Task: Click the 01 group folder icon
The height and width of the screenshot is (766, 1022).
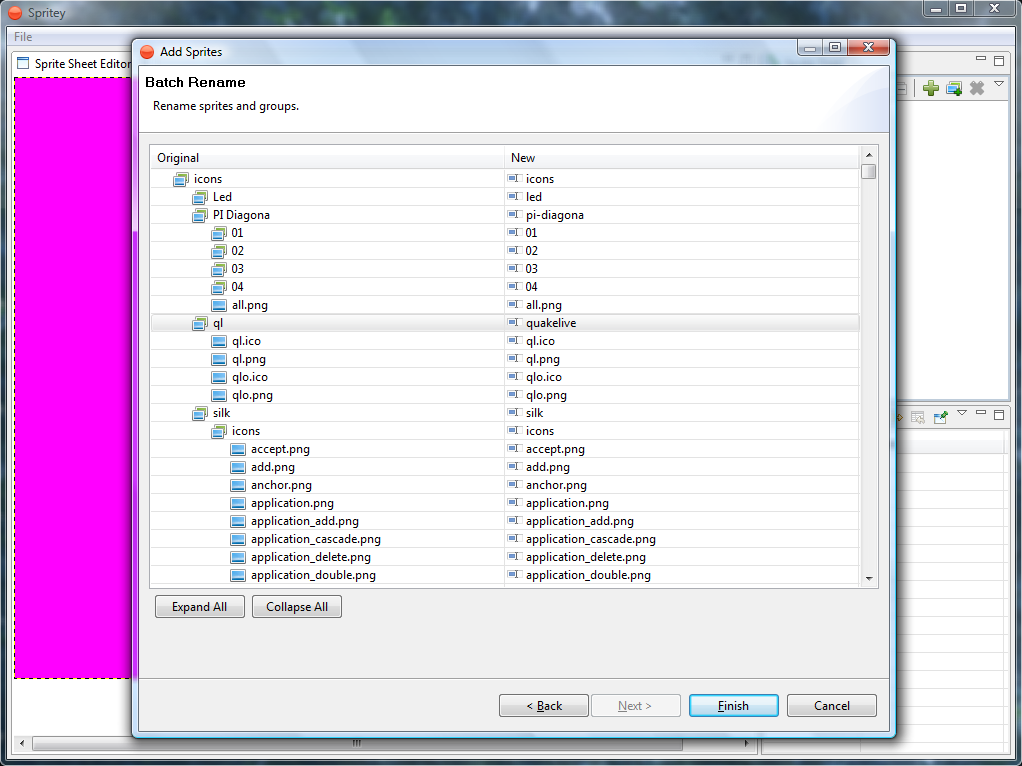Action: pyautogui.click(x=218, y=233)
